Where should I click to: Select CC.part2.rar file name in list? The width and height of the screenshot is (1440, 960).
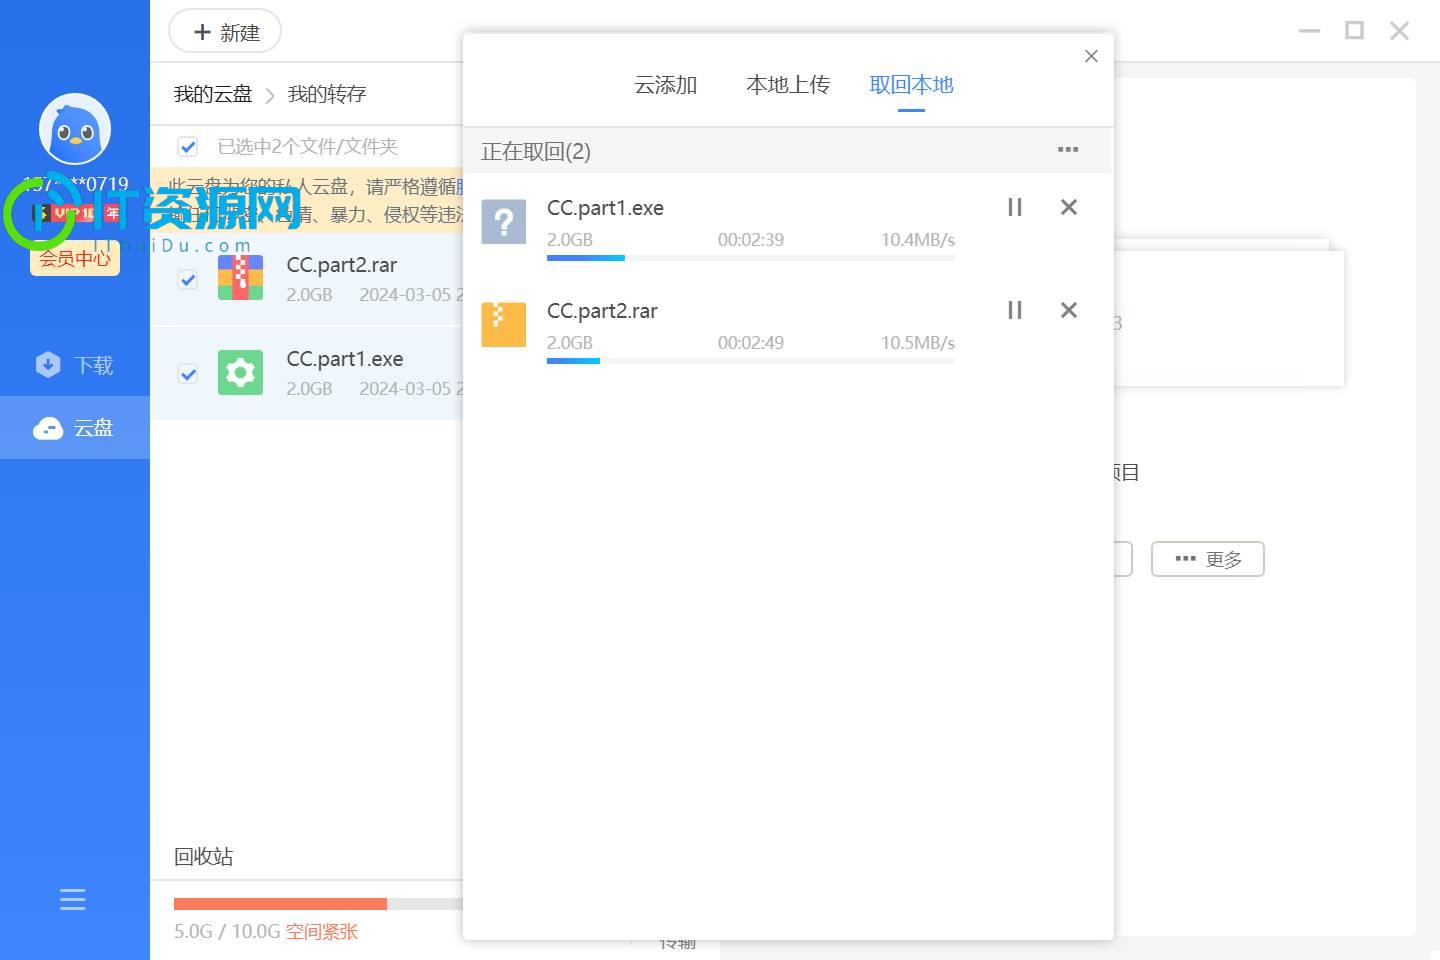pyautogui.click(x=342, y=265)
